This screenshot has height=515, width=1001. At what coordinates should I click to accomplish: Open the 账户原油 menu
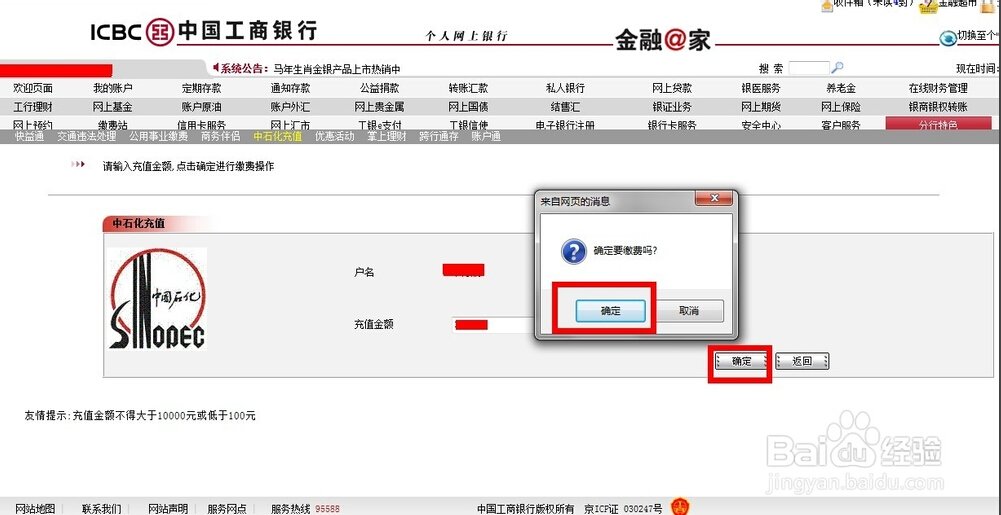[x=201, y=107]
